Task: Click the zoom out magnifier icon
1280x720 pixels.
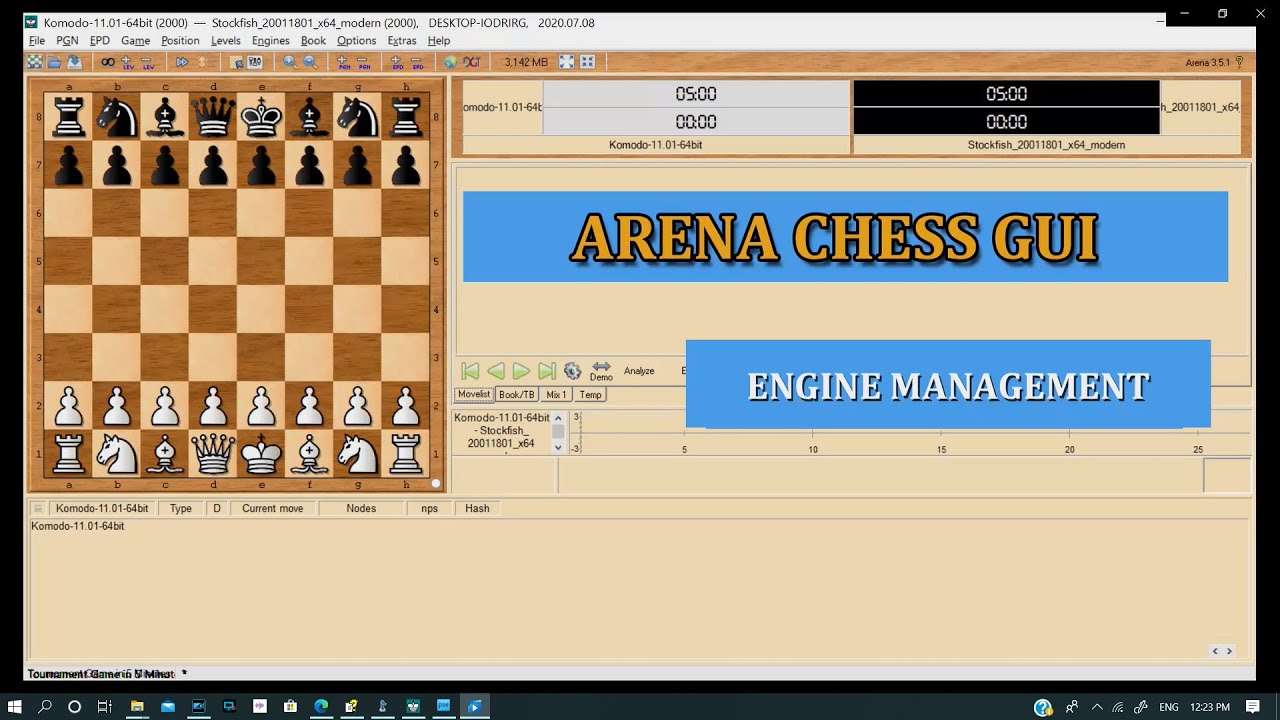Action: pos(309,62)
